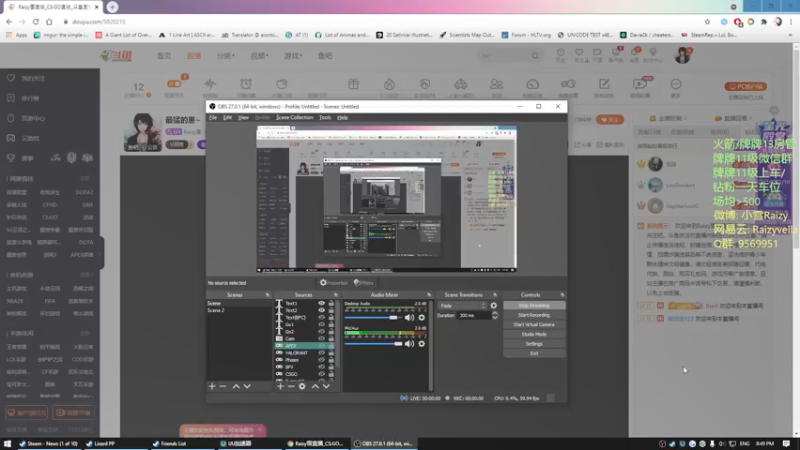Switch to Steam News in the taskbar
The image size is (800, 450).
click(x=48, y=443)
